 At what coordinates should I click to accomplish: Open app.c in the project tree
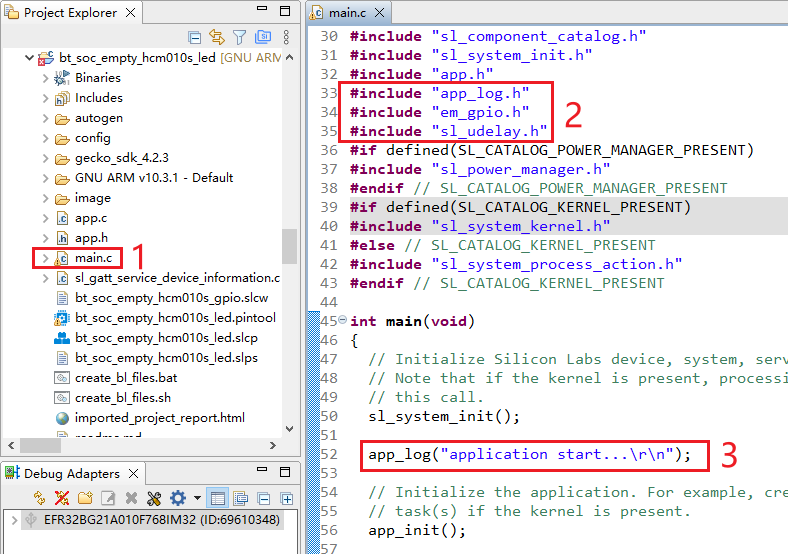pyautogui.click(x=91, y=218)
